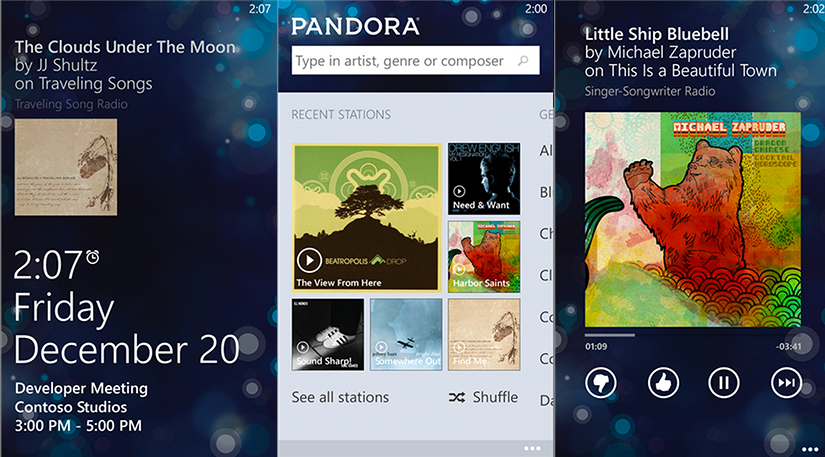Click the song progress bar
The height and width of the screenshot is (457, 825).
pos(693,335)
